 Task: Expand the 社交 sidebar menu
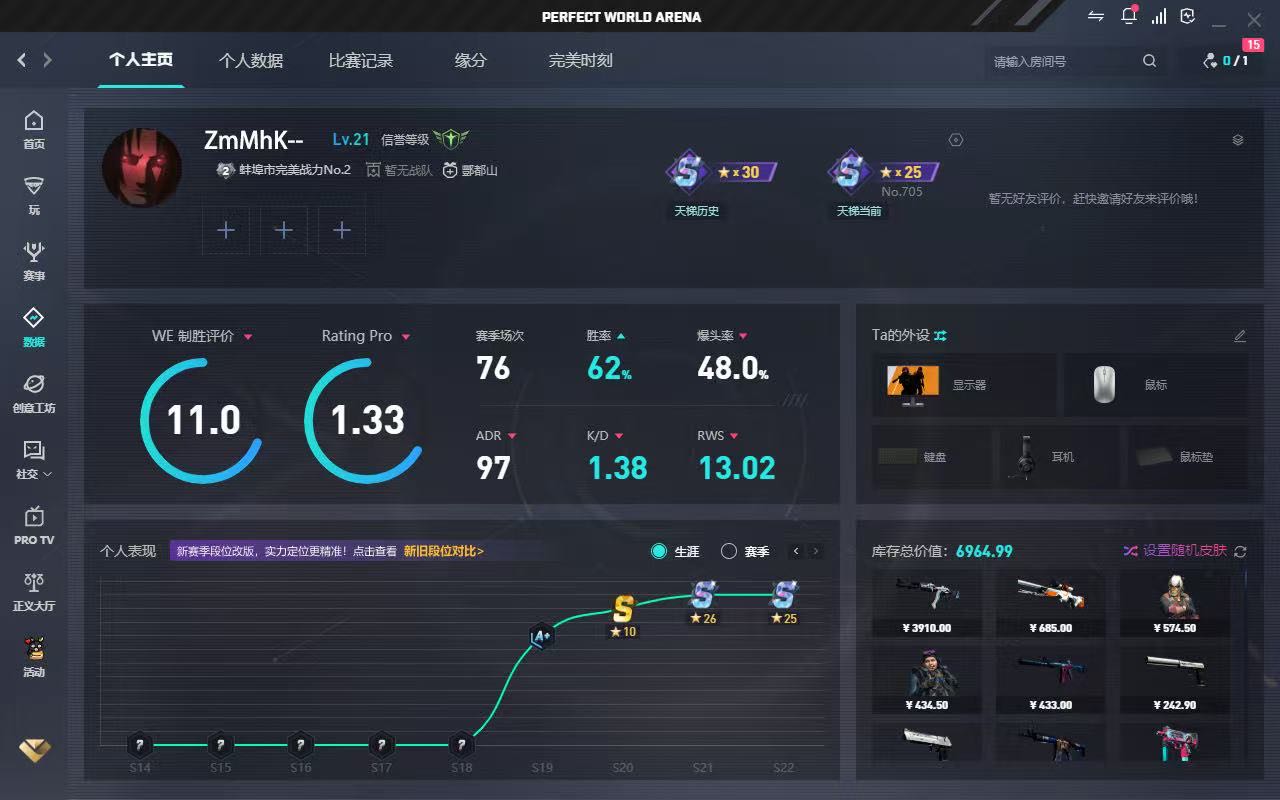34,460
